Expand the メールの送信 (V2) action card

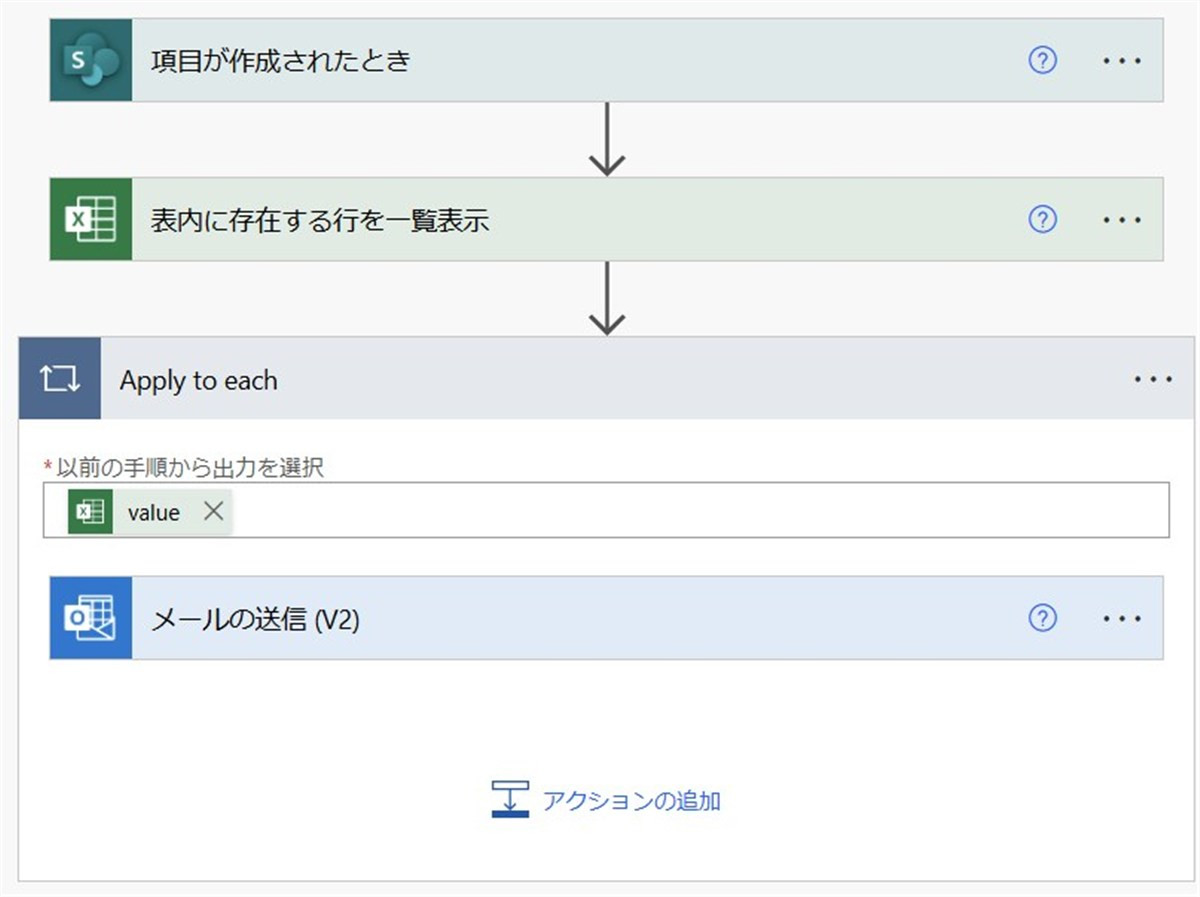click(x=600, y=619)
